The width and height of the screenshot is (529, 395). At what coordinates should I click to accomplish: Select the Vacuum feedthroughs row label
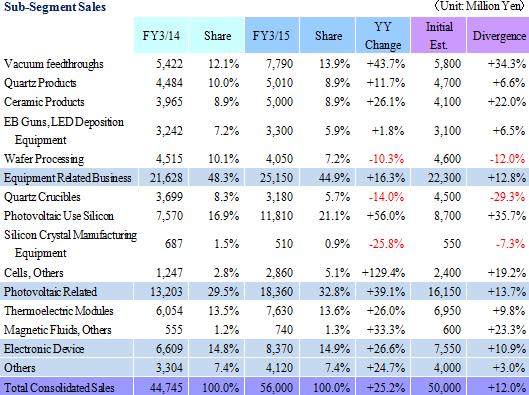tap(54, 64)
